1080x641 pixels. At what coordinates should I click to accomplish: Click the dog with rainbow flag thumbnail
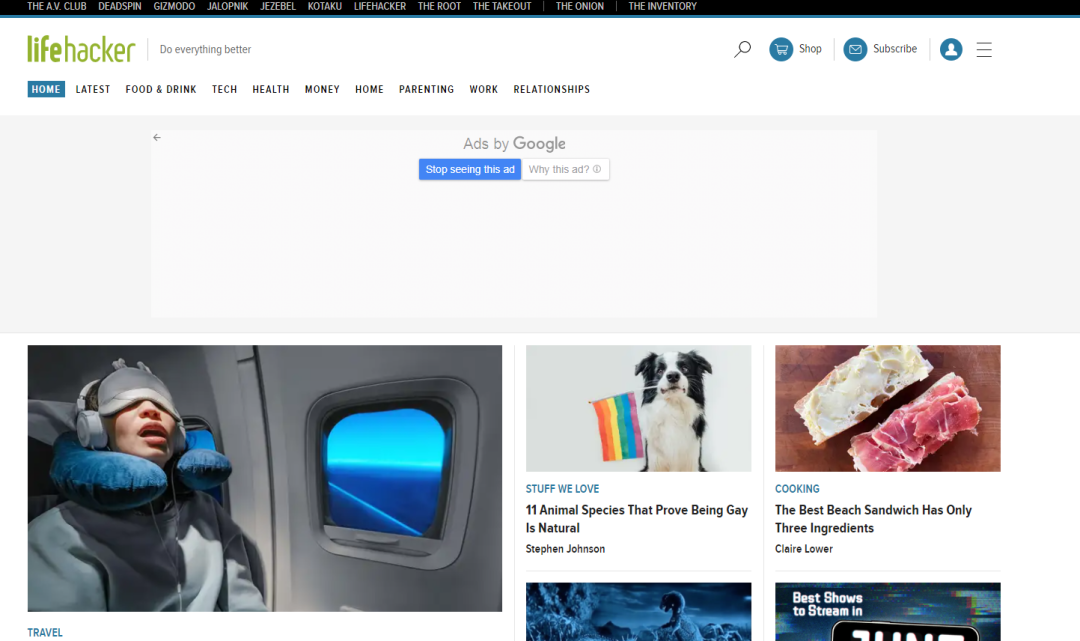point(638,408)
